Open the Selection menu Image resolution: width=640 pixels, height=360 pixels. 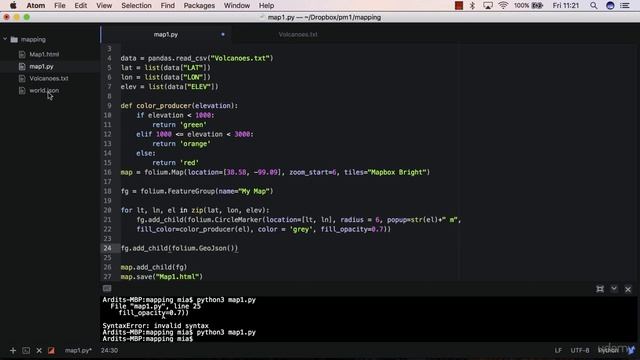point(136,5)
